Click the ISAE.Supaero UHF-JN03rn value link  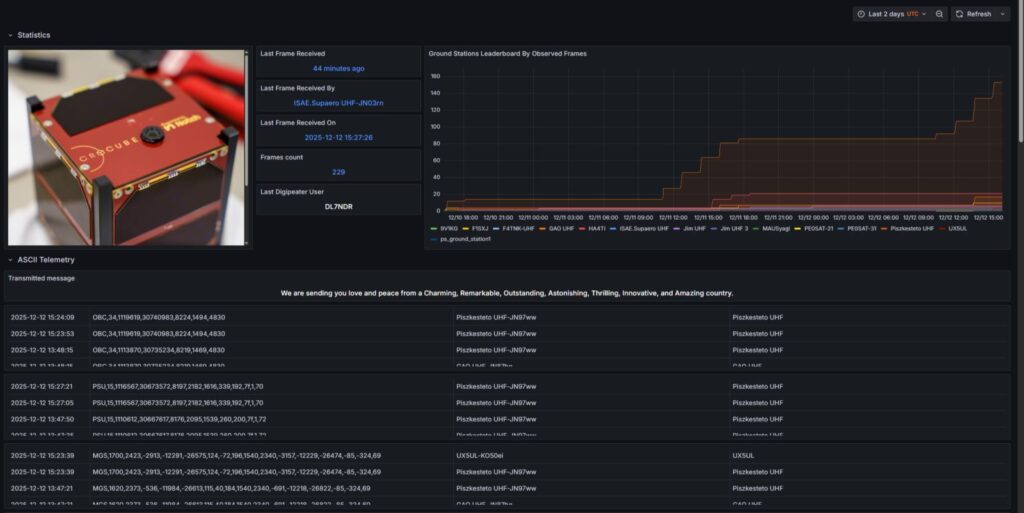338,103
